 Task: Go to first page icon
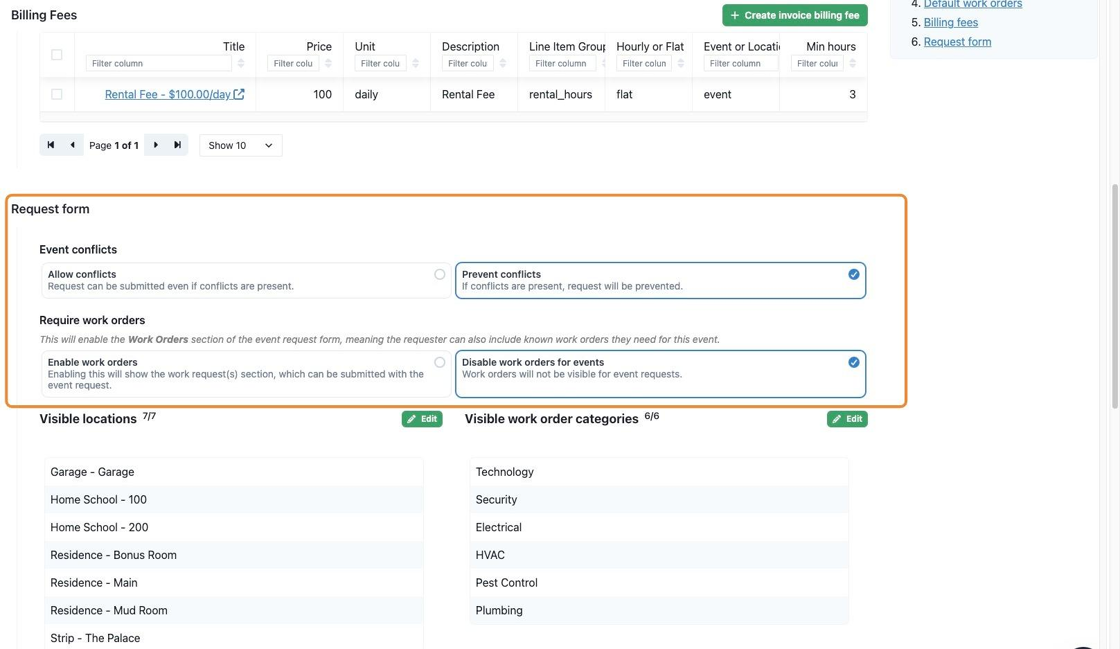[x=51, y=145]
